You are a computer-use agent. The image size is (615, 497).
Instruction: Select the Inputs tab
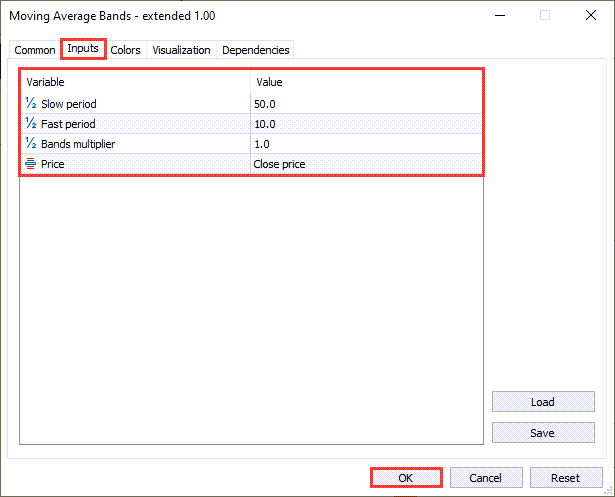click(83, 49)
